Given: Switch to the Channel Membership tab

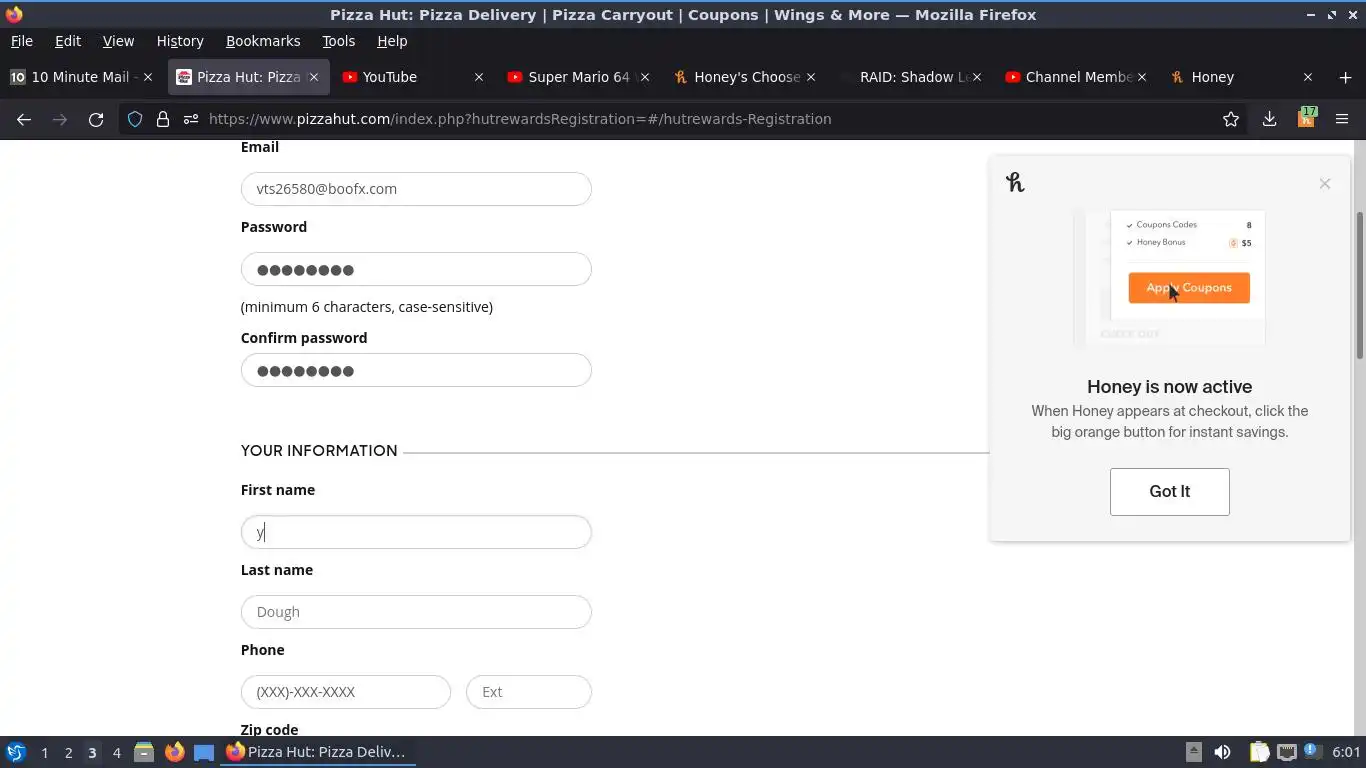Looking at the screenshot, I should pos(1076,77).
